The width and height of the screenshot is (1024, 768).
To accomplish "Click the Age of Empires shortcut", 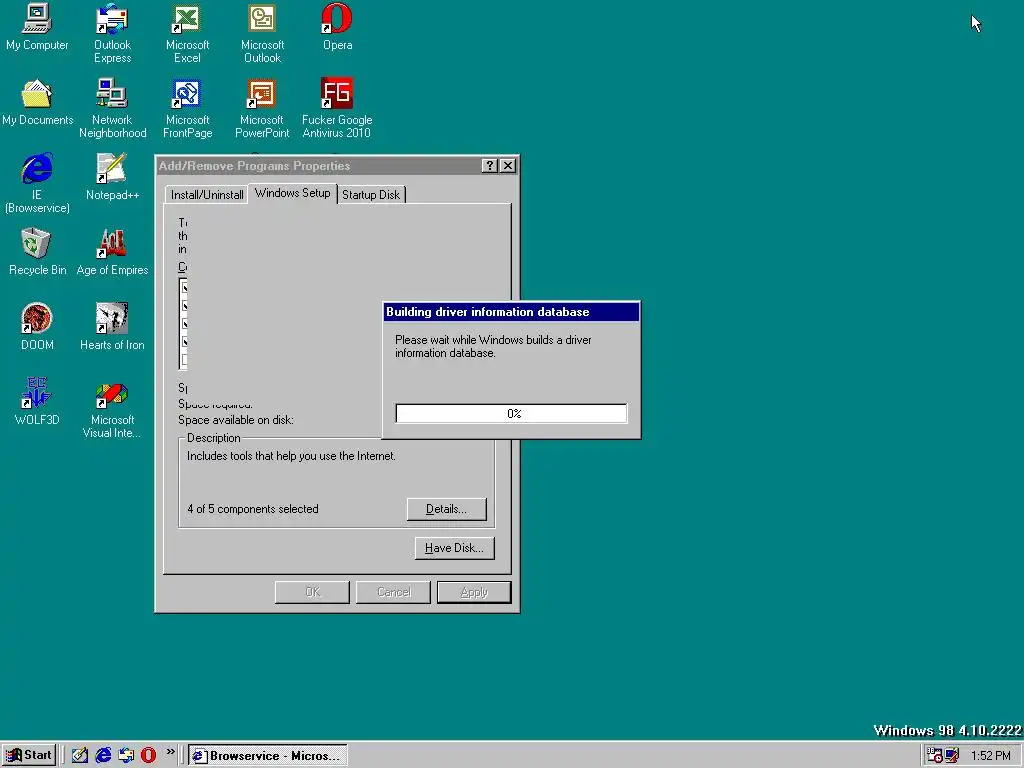I will [112, 252].
